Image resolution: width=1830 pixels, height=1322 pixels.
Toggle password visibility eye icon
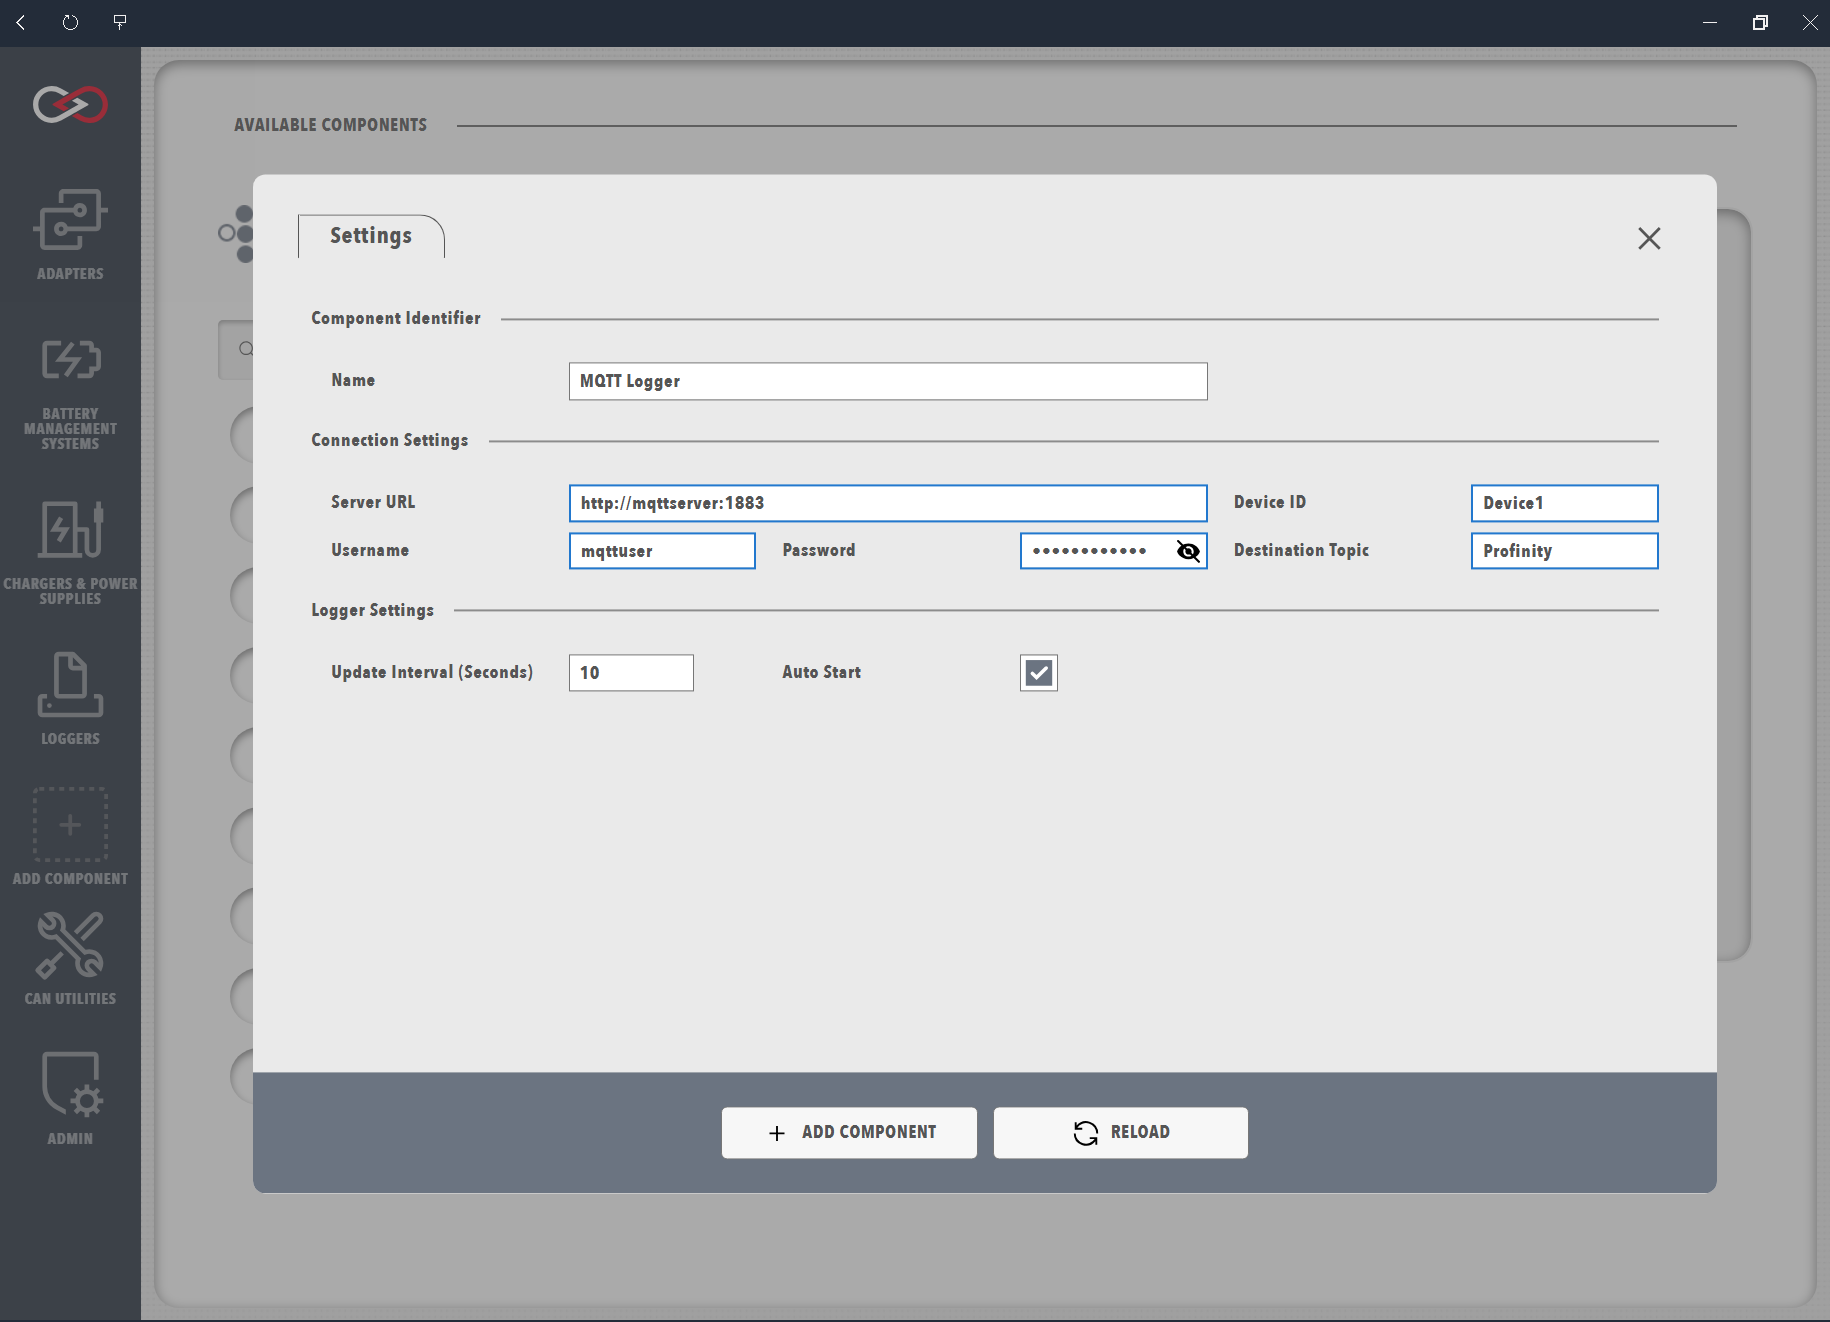tap(1187, 551)
